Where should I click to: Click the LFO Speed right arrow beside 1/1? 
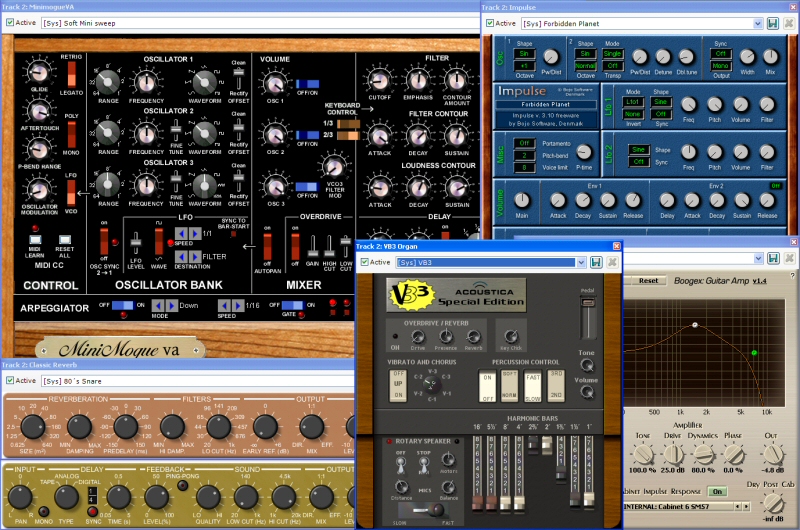pos(195,233)
